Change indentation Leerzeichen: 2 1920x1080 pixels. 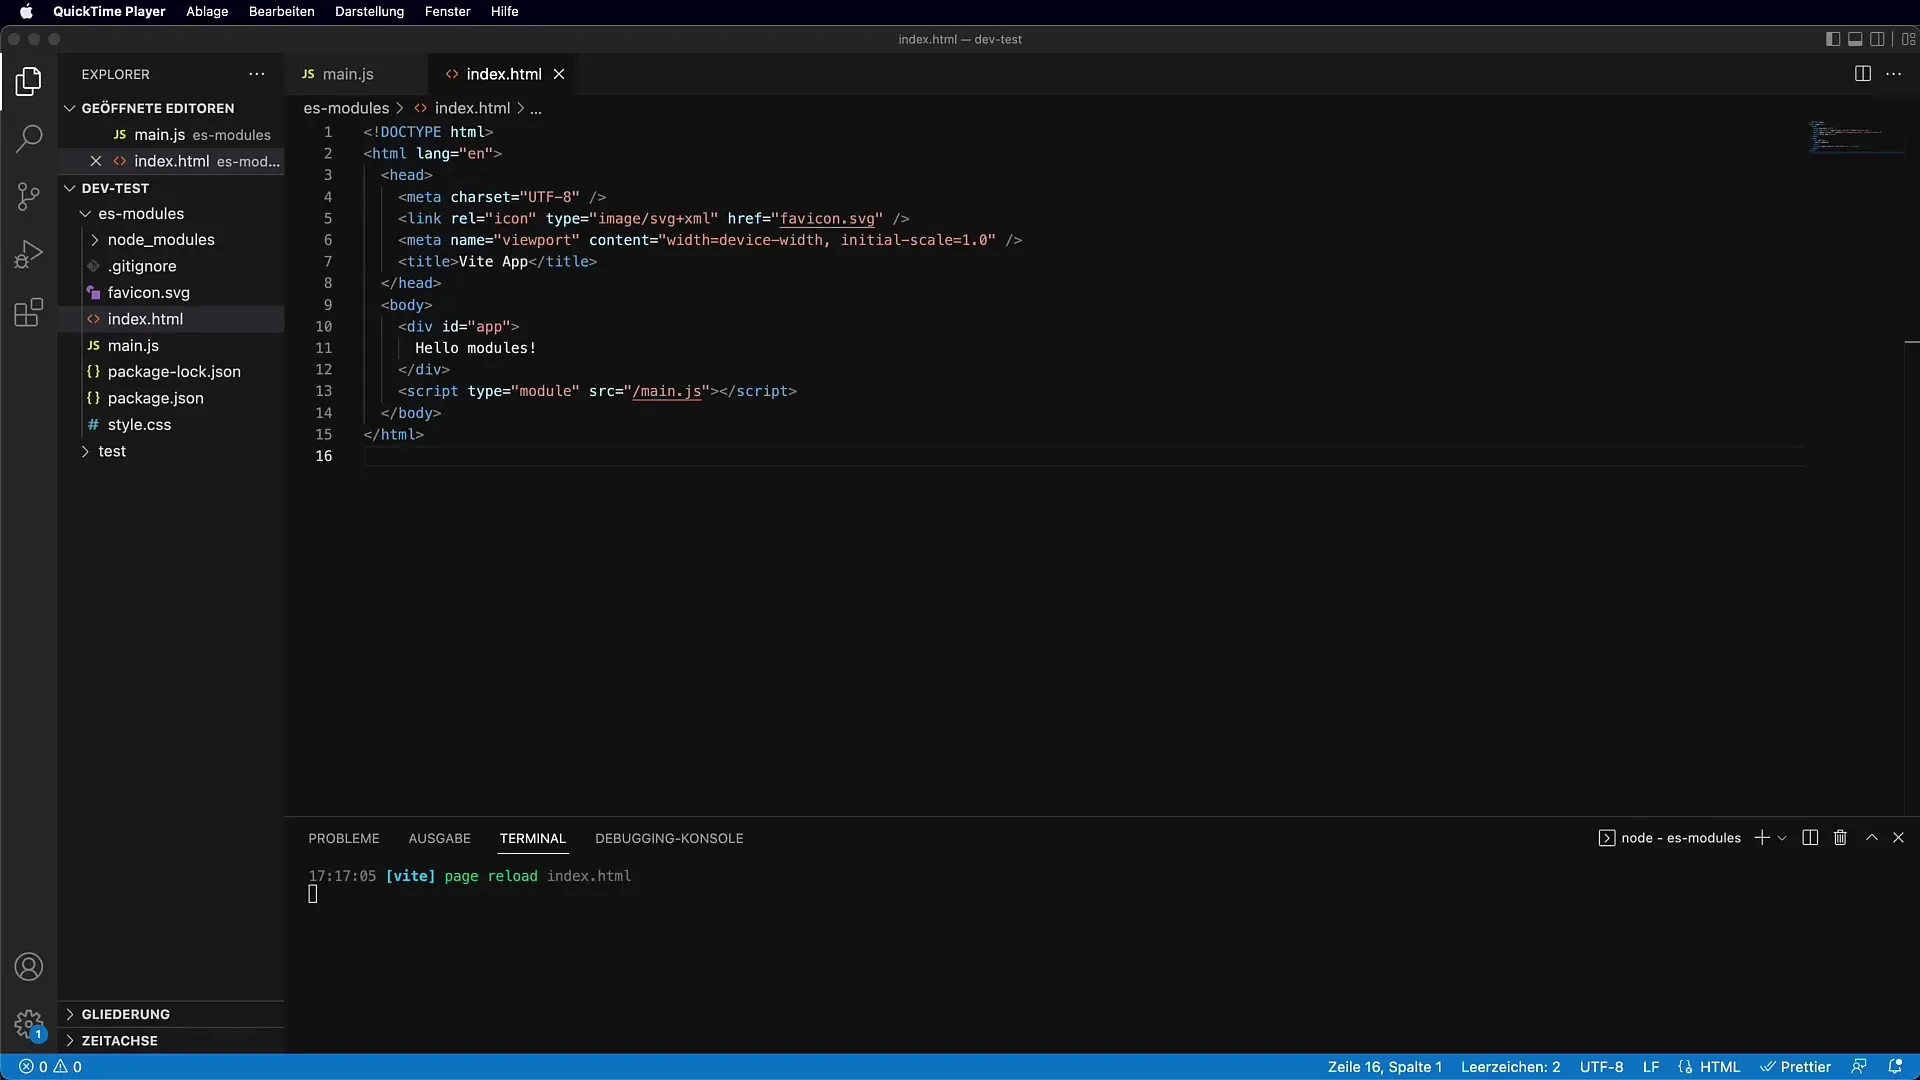point(1510,1067)
